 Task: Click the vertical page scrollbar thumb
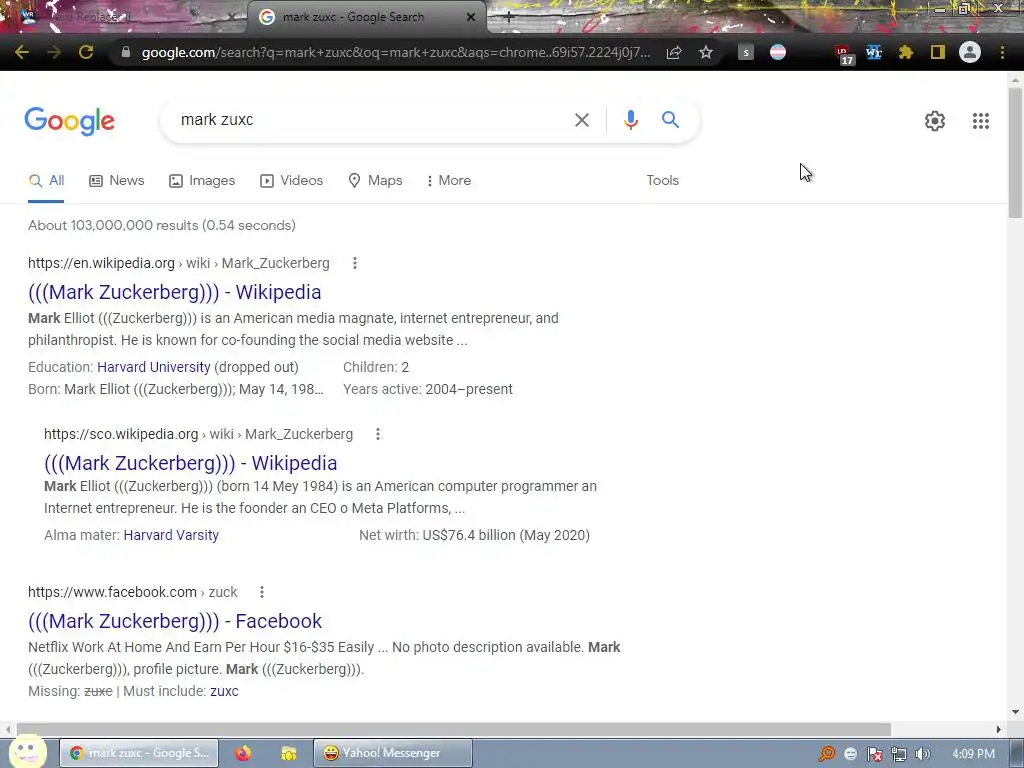[x=1015, y=153]
